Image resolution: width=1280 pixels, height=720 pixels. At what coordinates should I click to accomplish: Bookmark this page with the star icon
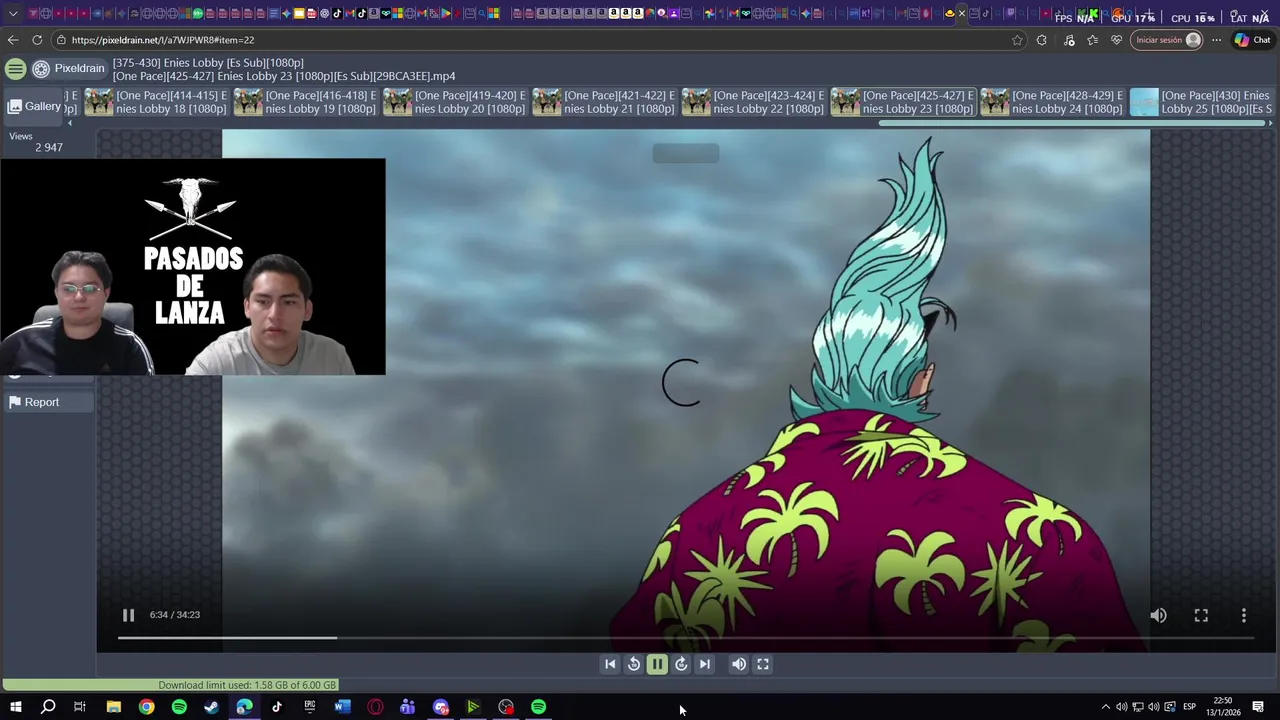(x=1017, y=40)
